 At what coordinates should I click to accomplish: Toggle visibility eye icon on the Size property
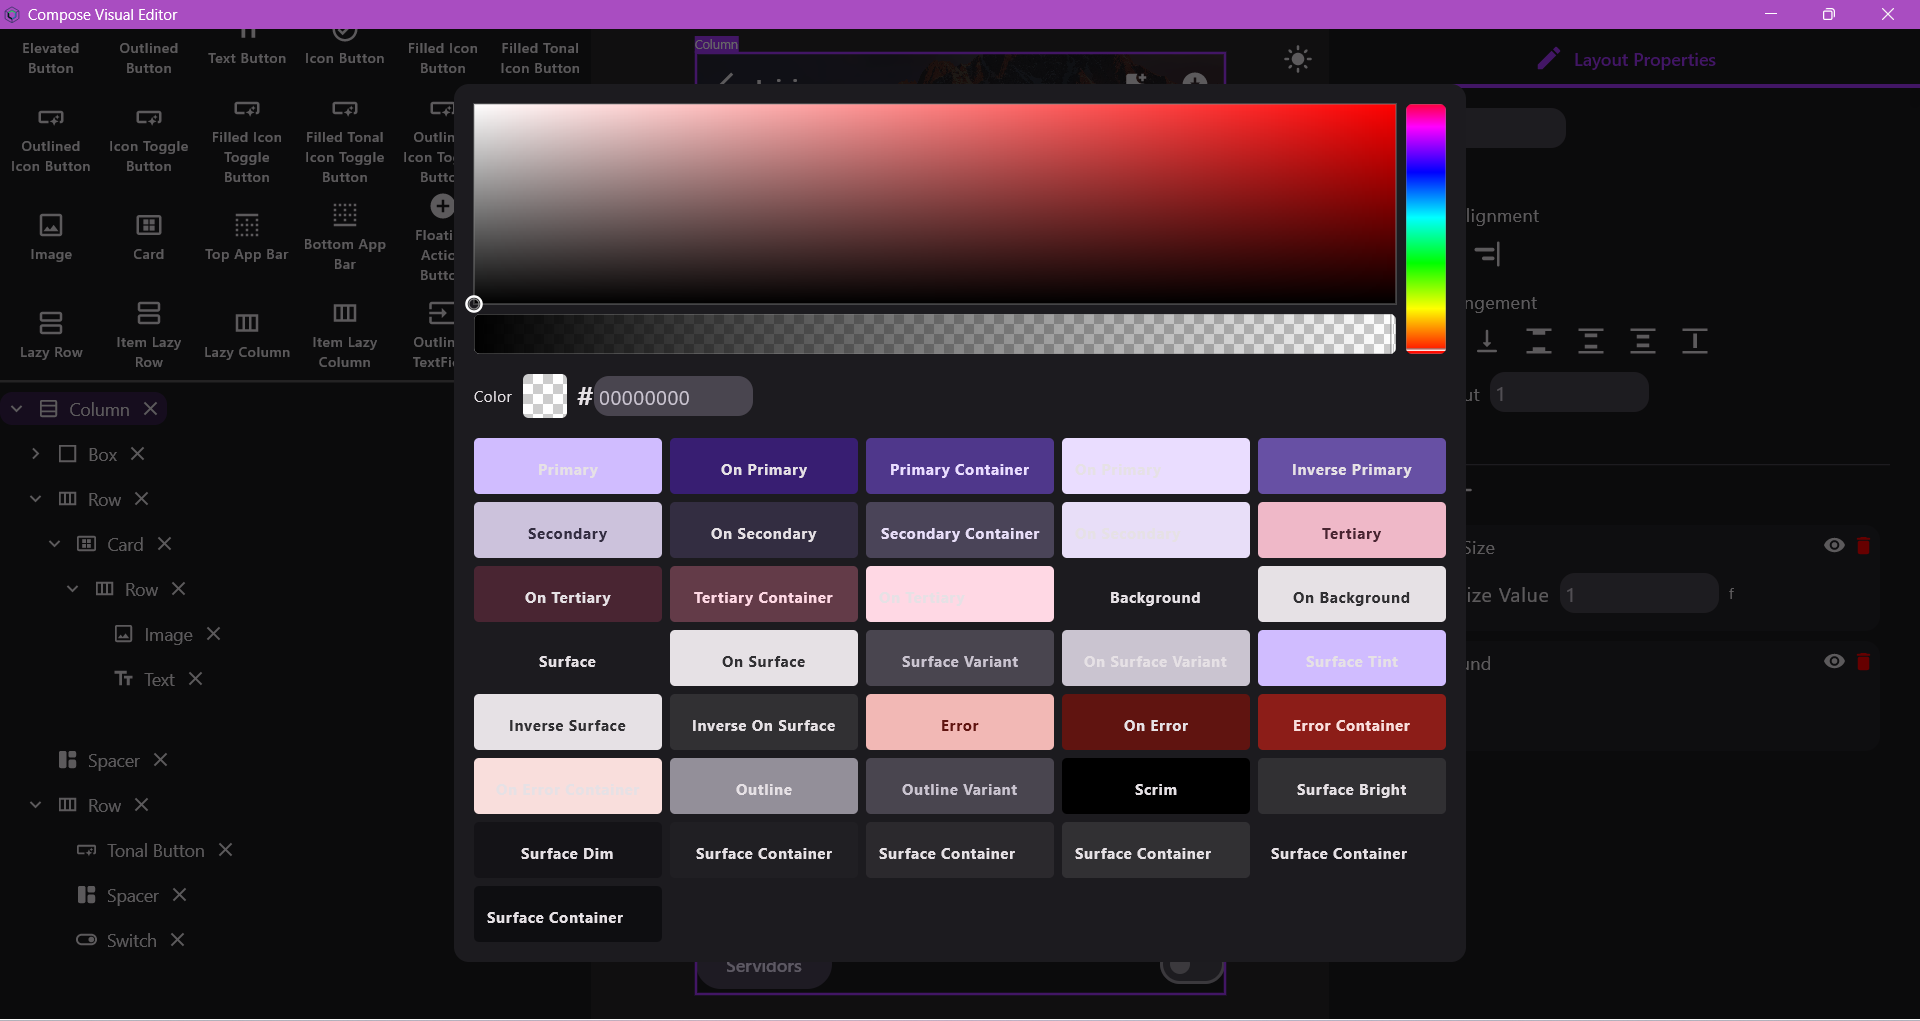pyautogui.click(x=1835, y=546)
